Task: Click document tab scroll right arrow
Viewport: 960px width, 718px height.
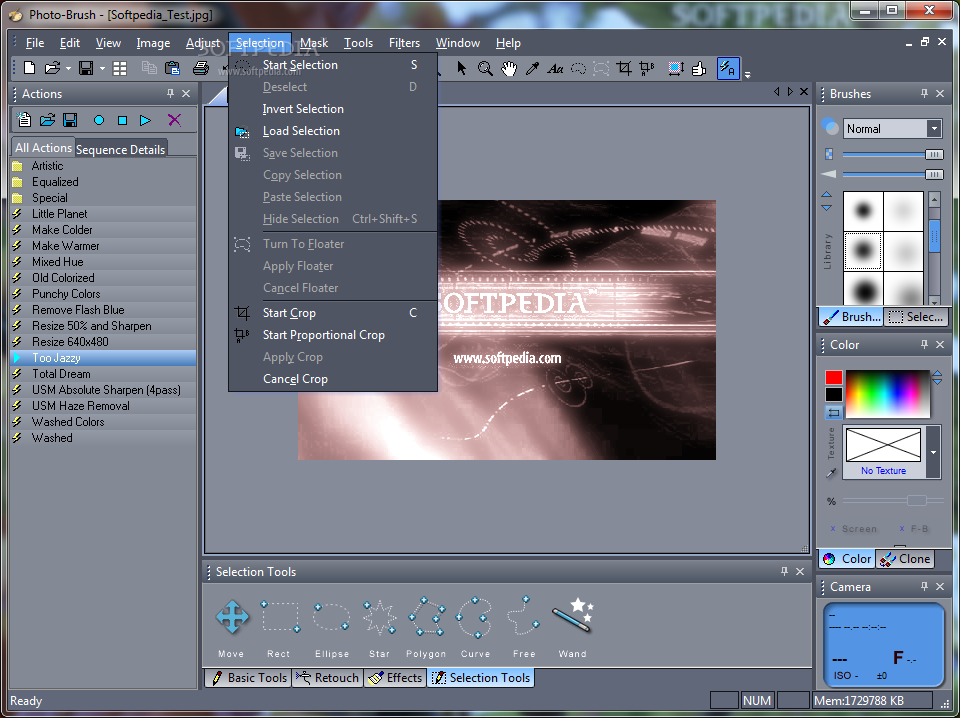Action: (790, 92)
